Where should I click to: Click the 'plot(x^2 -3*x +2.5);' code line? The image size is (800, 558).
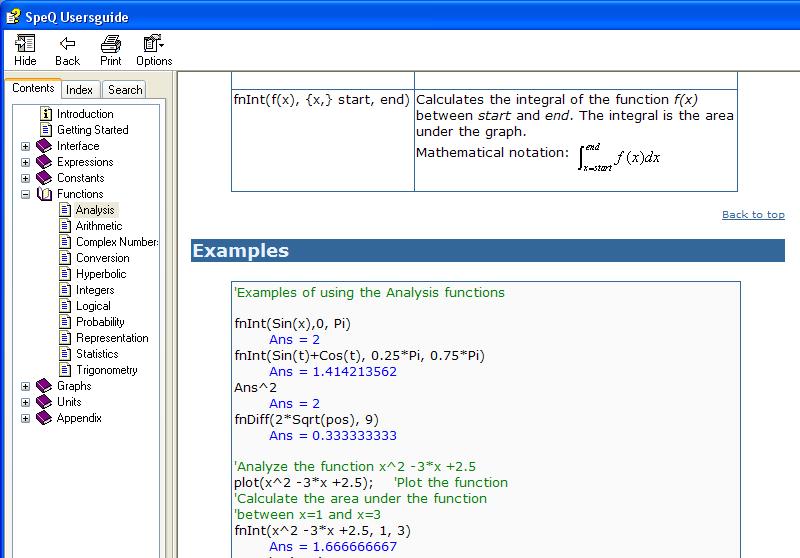click(304, 482)
